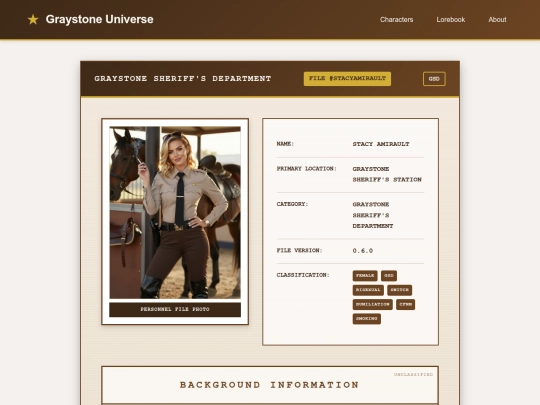Click the GRAYSTONE SHERIFF'S STATION location value
Screen dimensions: 540x405
[x=387, y=174]
